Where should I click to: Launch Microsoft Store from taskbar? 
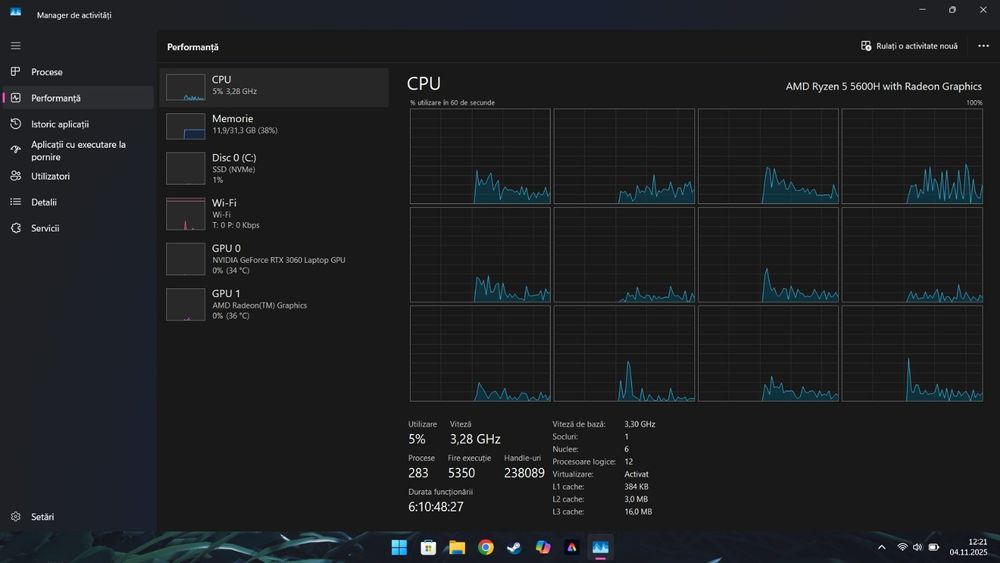428,547
